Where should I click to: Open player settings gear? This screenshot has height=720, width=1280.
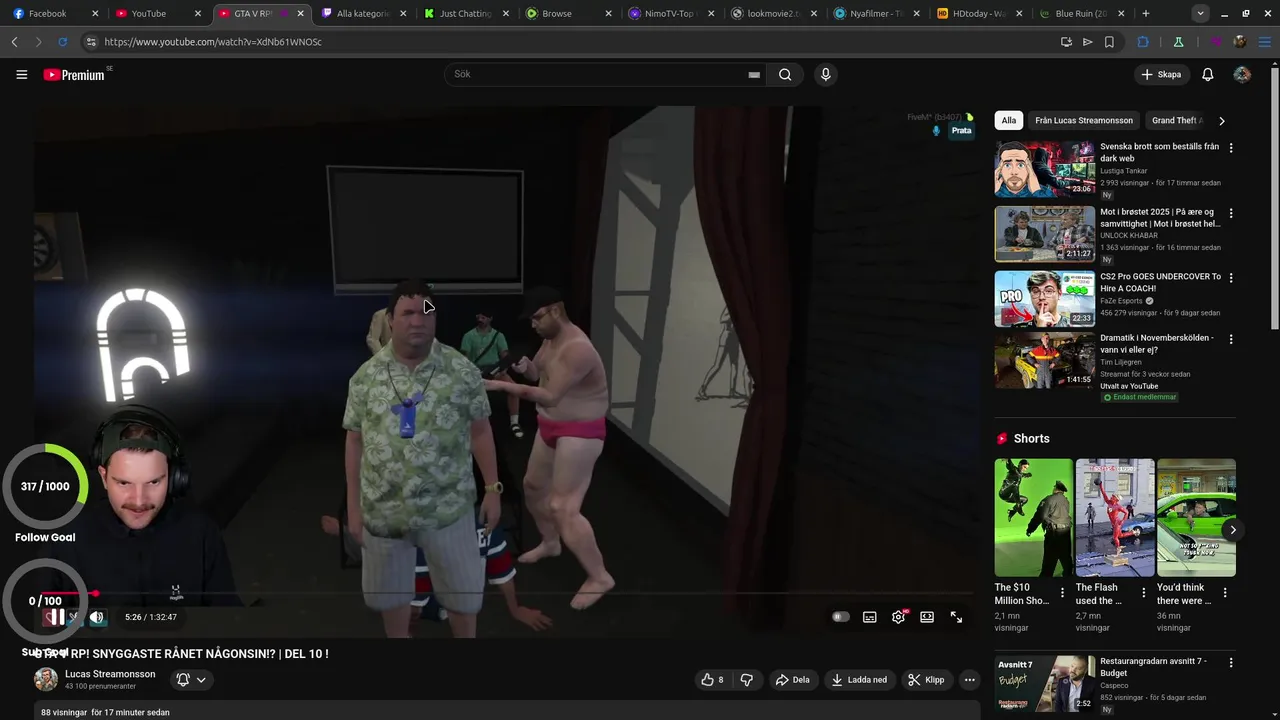coord(898,617)
